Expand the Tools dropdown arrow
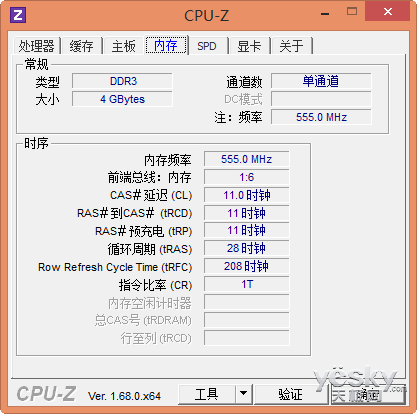Image resolution: width=417 pixels, height=414 pixels. [x=244, y=395]
